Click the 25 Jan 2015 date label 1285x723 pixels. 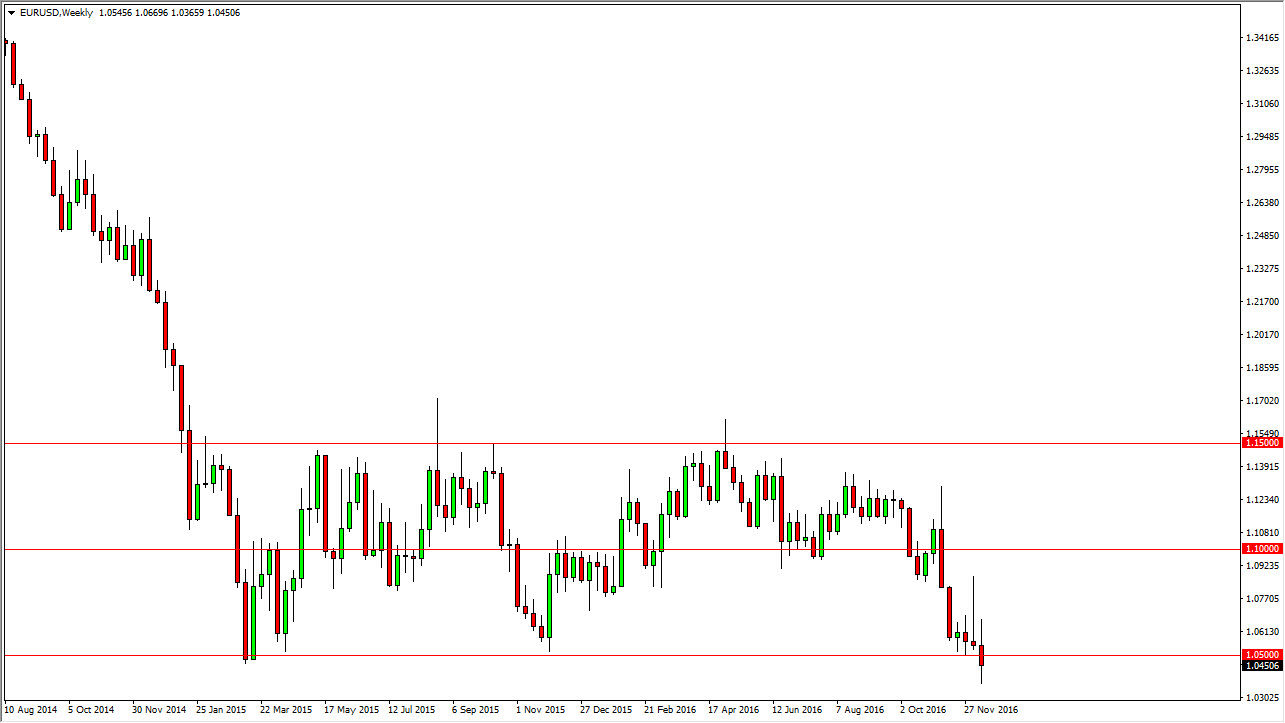pyautogui.click(x=222, y=710)
